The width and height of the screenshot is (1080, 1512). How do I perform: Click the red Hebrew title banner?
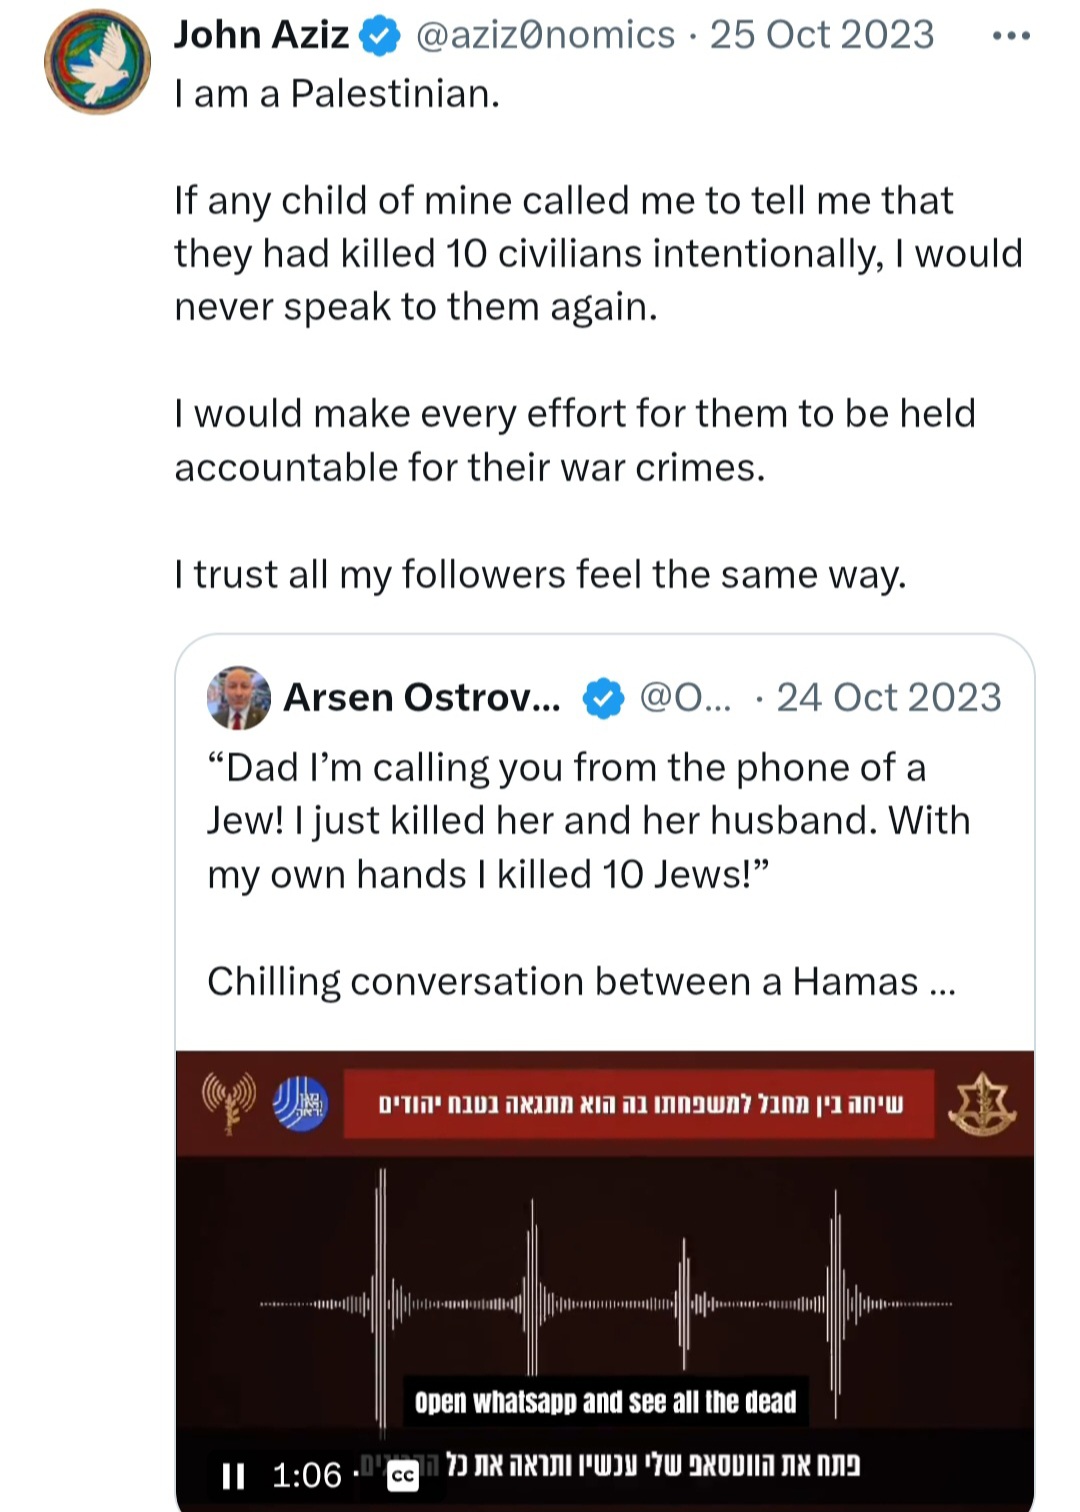(x=639, y=1104)
